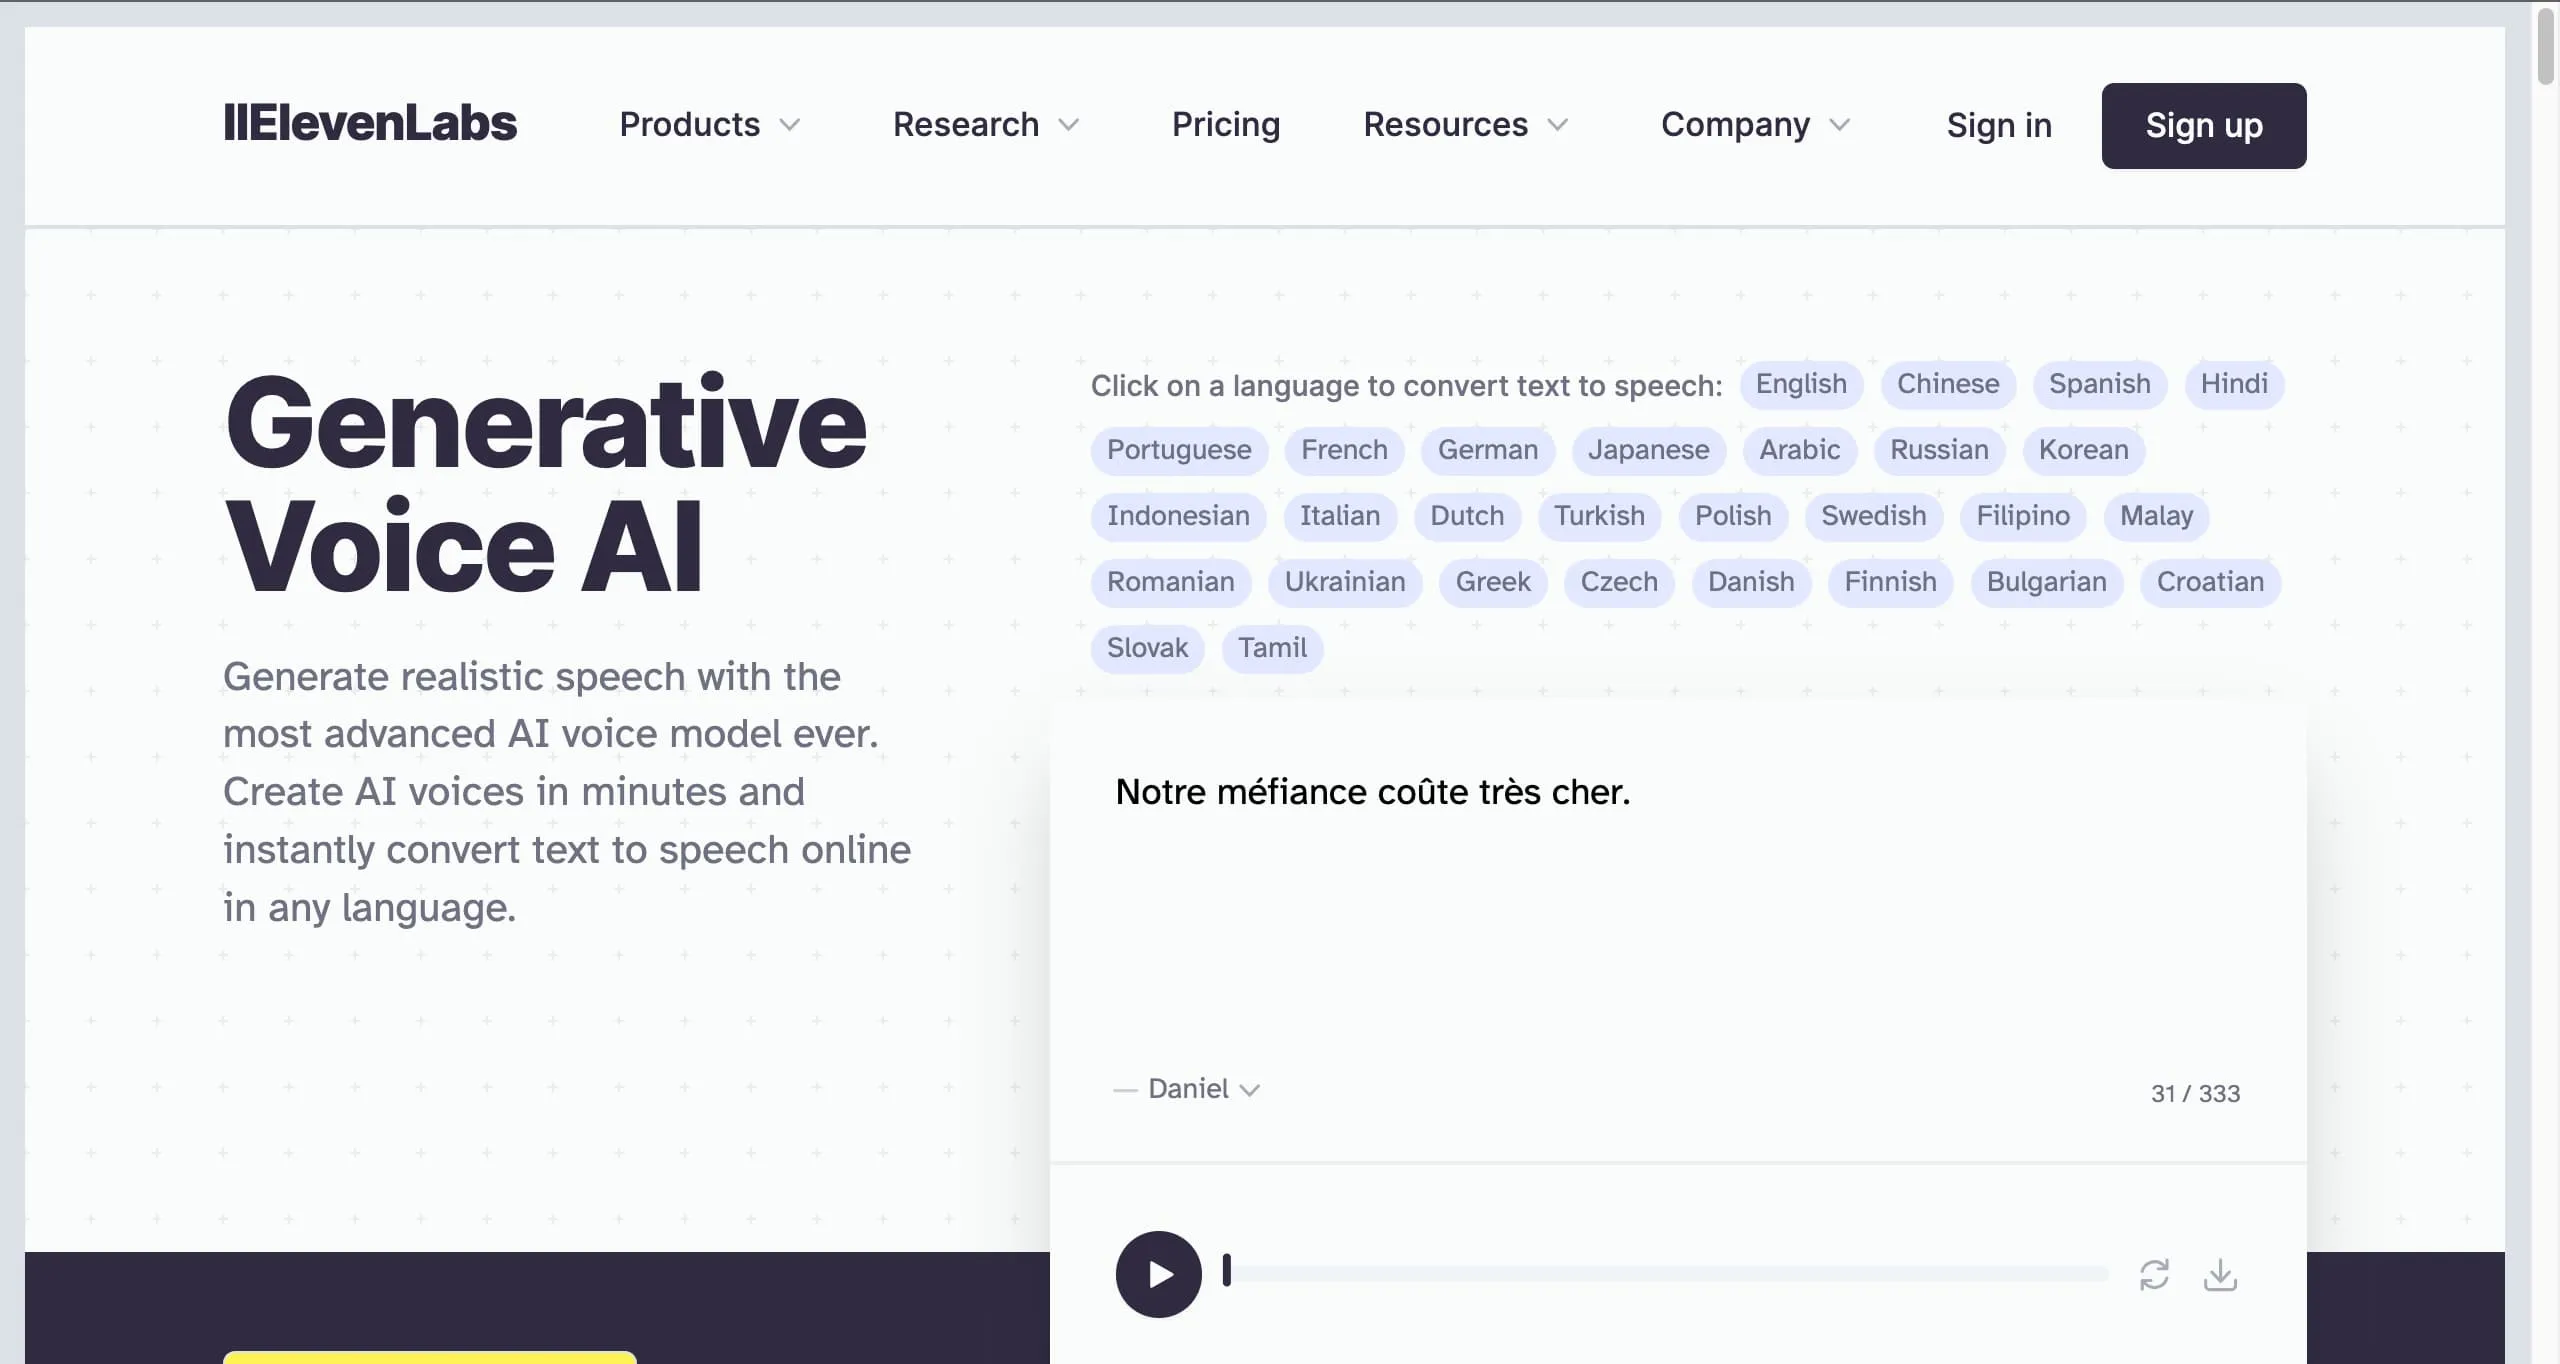Expand the Resources menu

[x=1464, y=125]
